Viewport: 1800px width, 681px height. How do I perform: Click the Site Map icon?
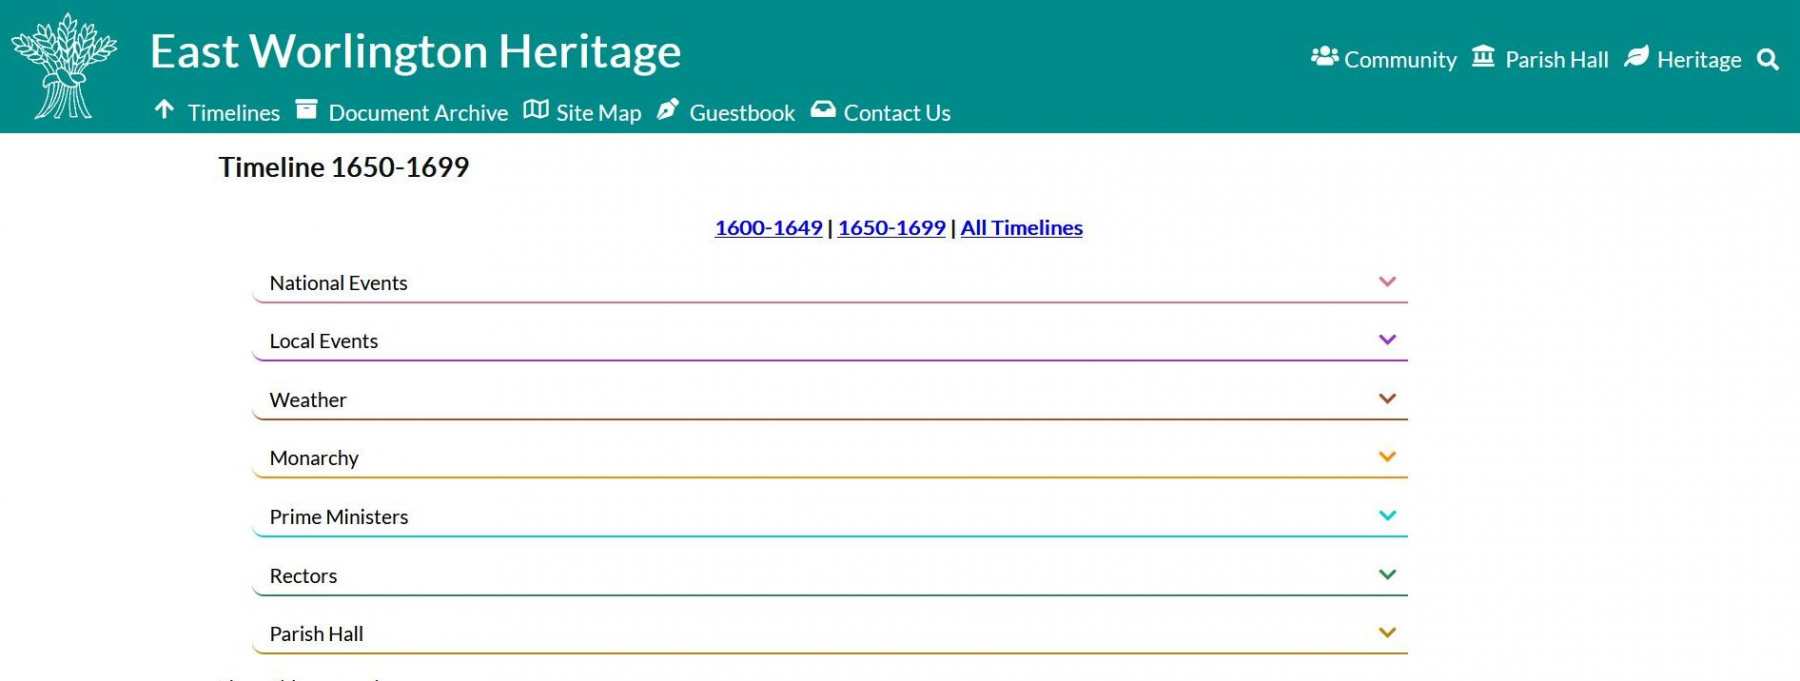tap(536, 109)
